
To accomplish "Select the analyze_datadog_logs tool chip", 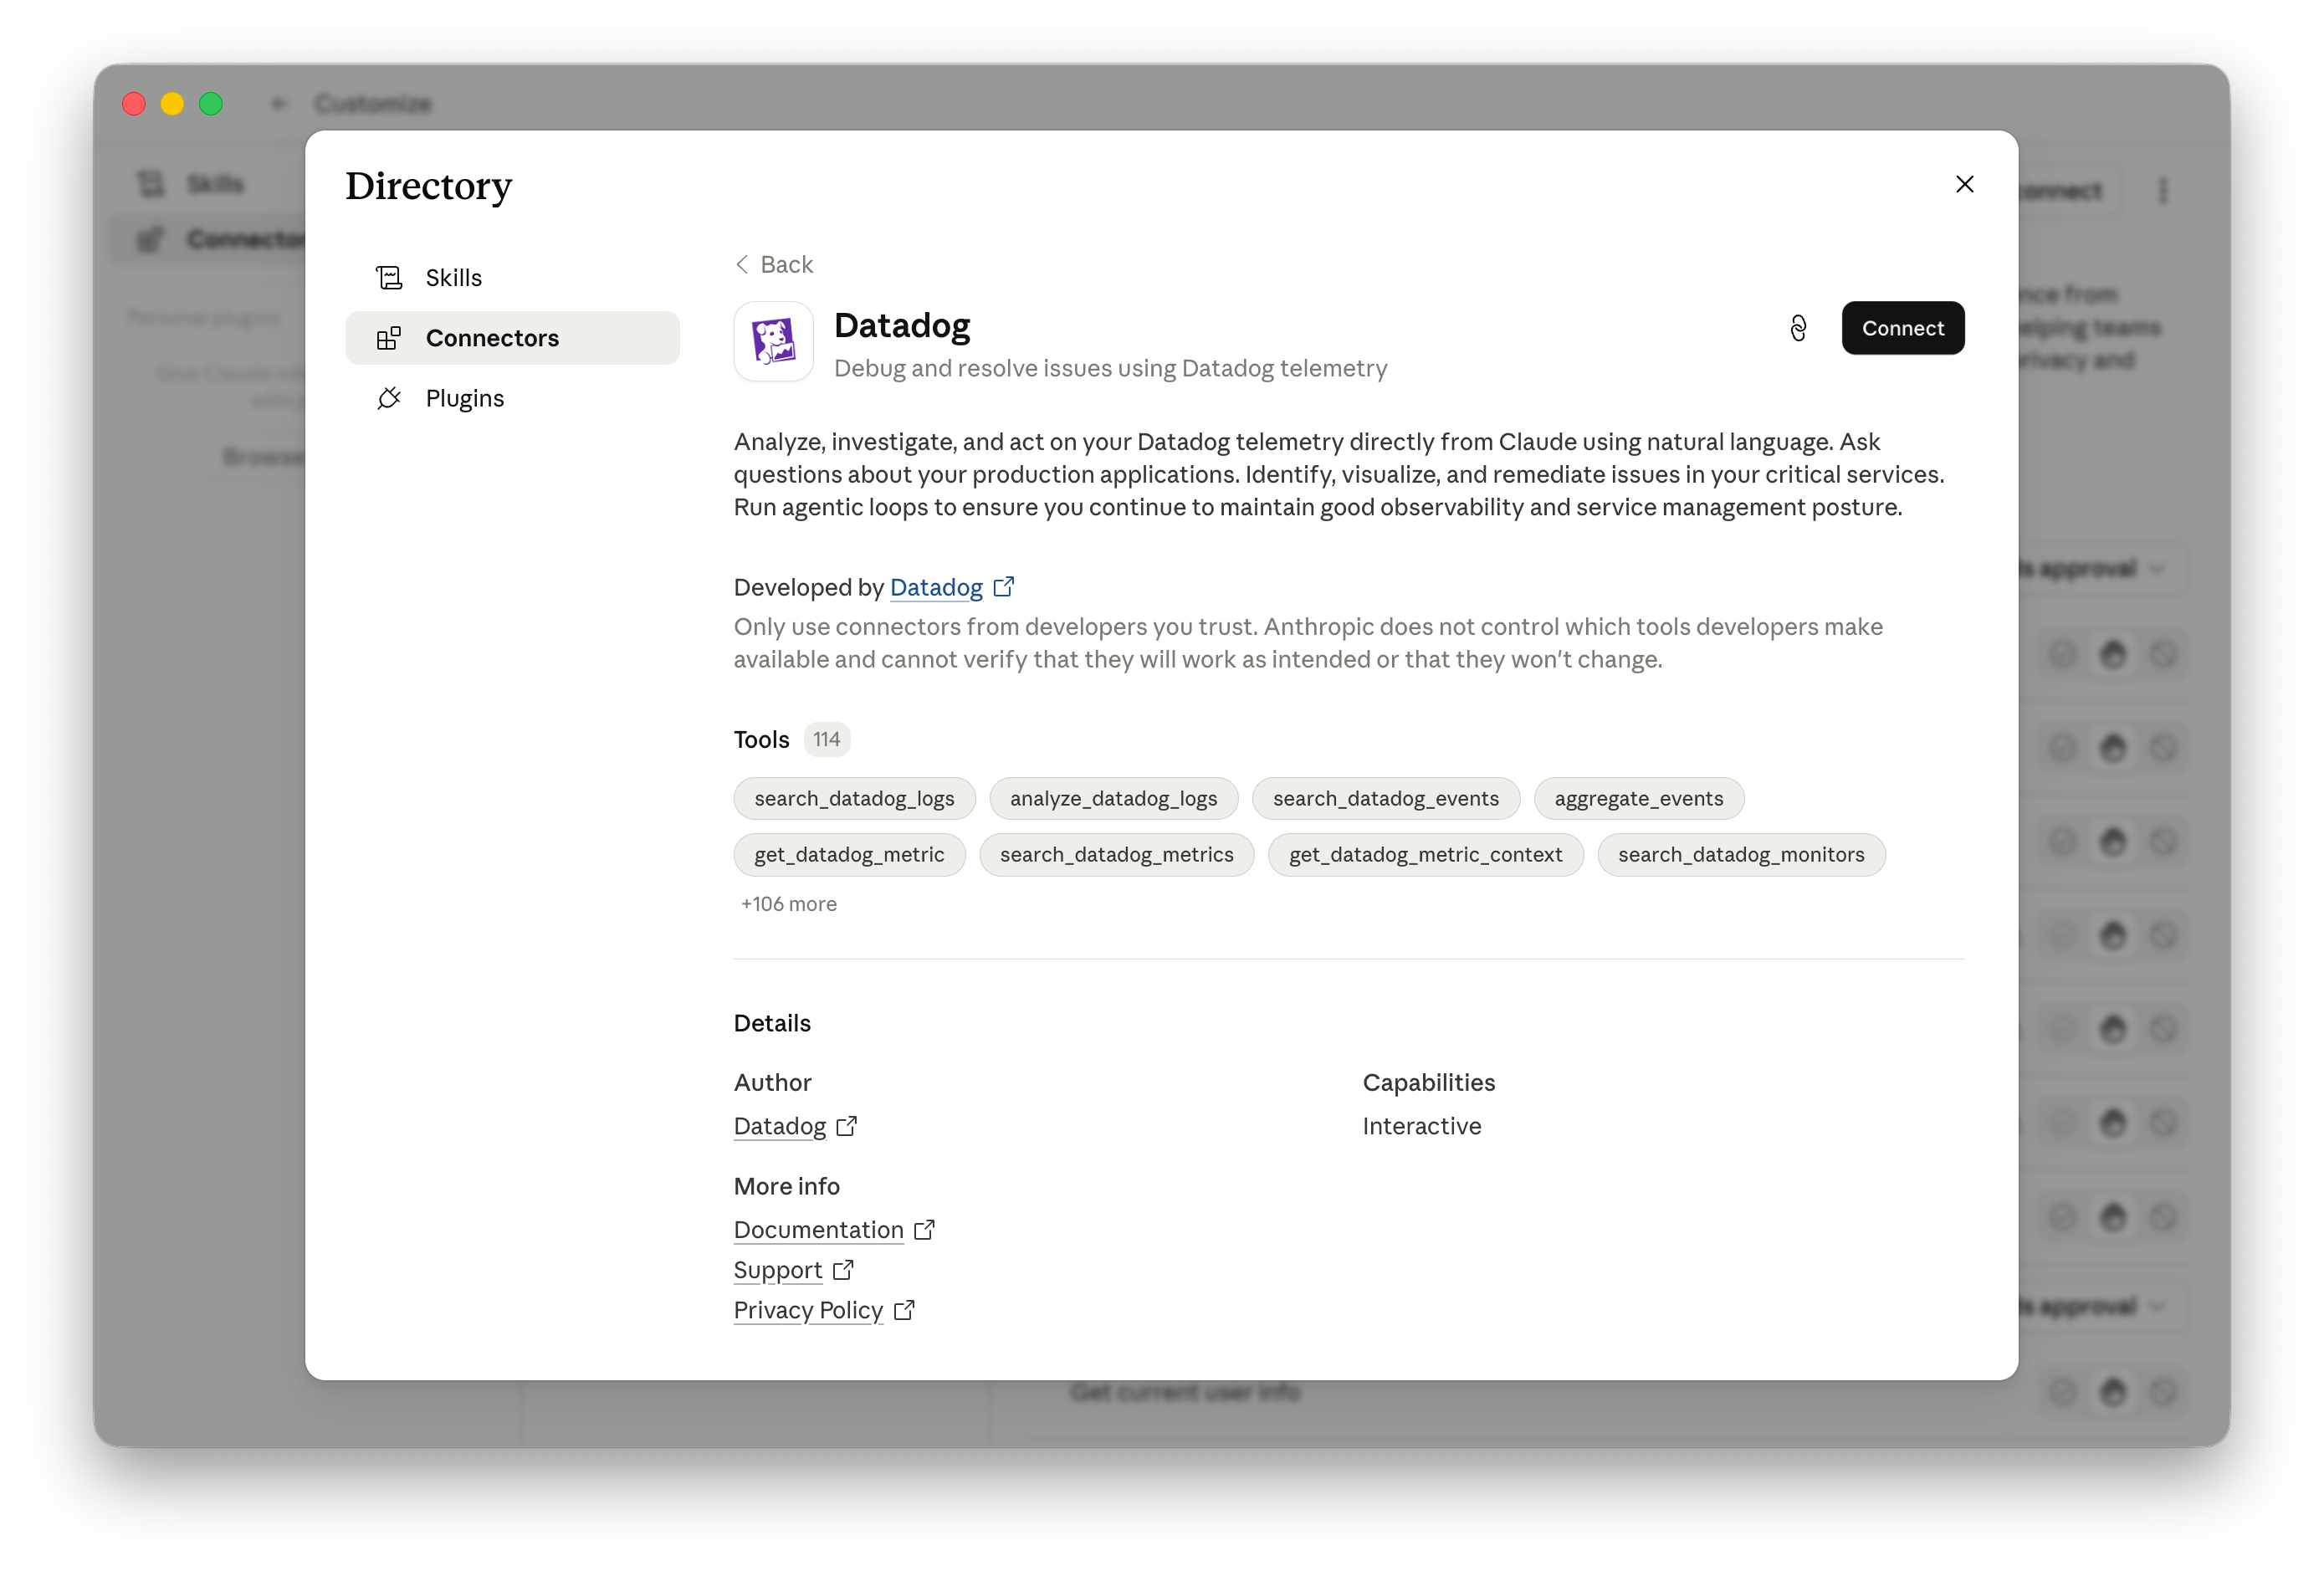I will [1113, 798].
